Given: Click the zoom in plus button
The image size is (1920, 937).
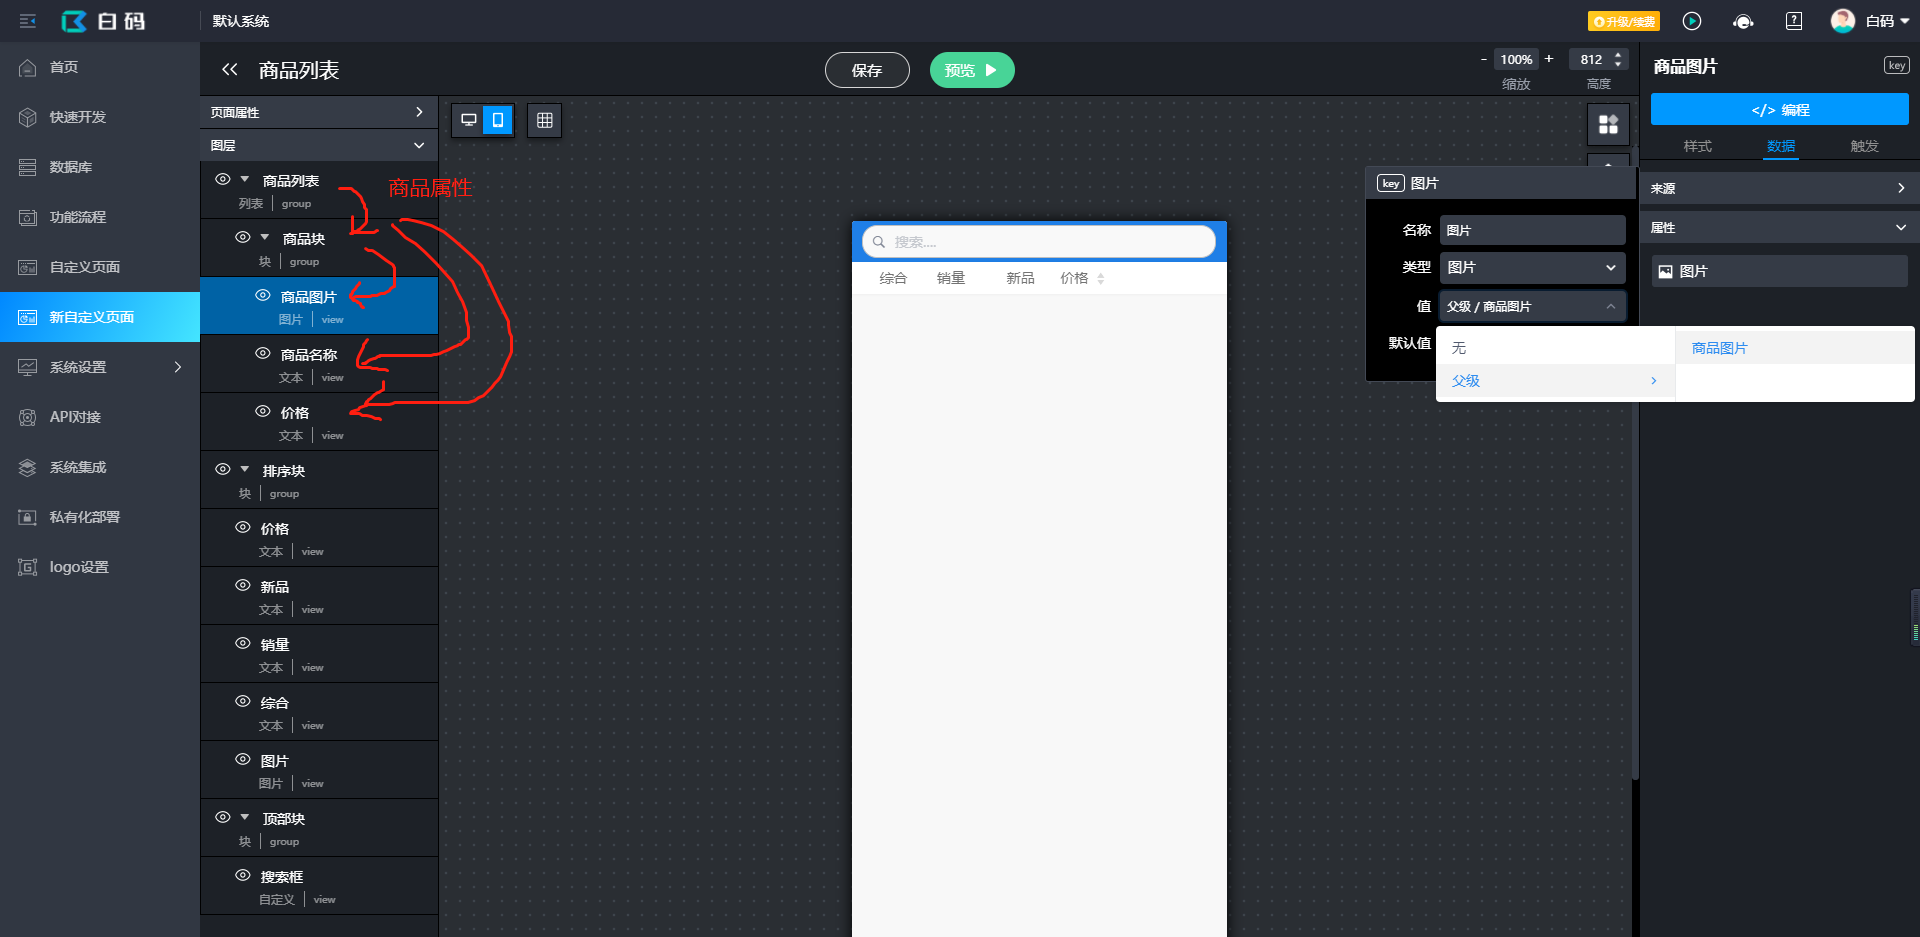Looking at the screenshot, I should [x=1549, y=59].
